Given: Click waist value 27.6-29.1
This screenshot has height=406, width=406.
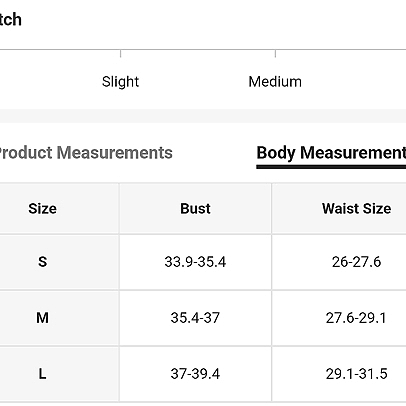Looking at the screenshot, I should click(356, 318).
